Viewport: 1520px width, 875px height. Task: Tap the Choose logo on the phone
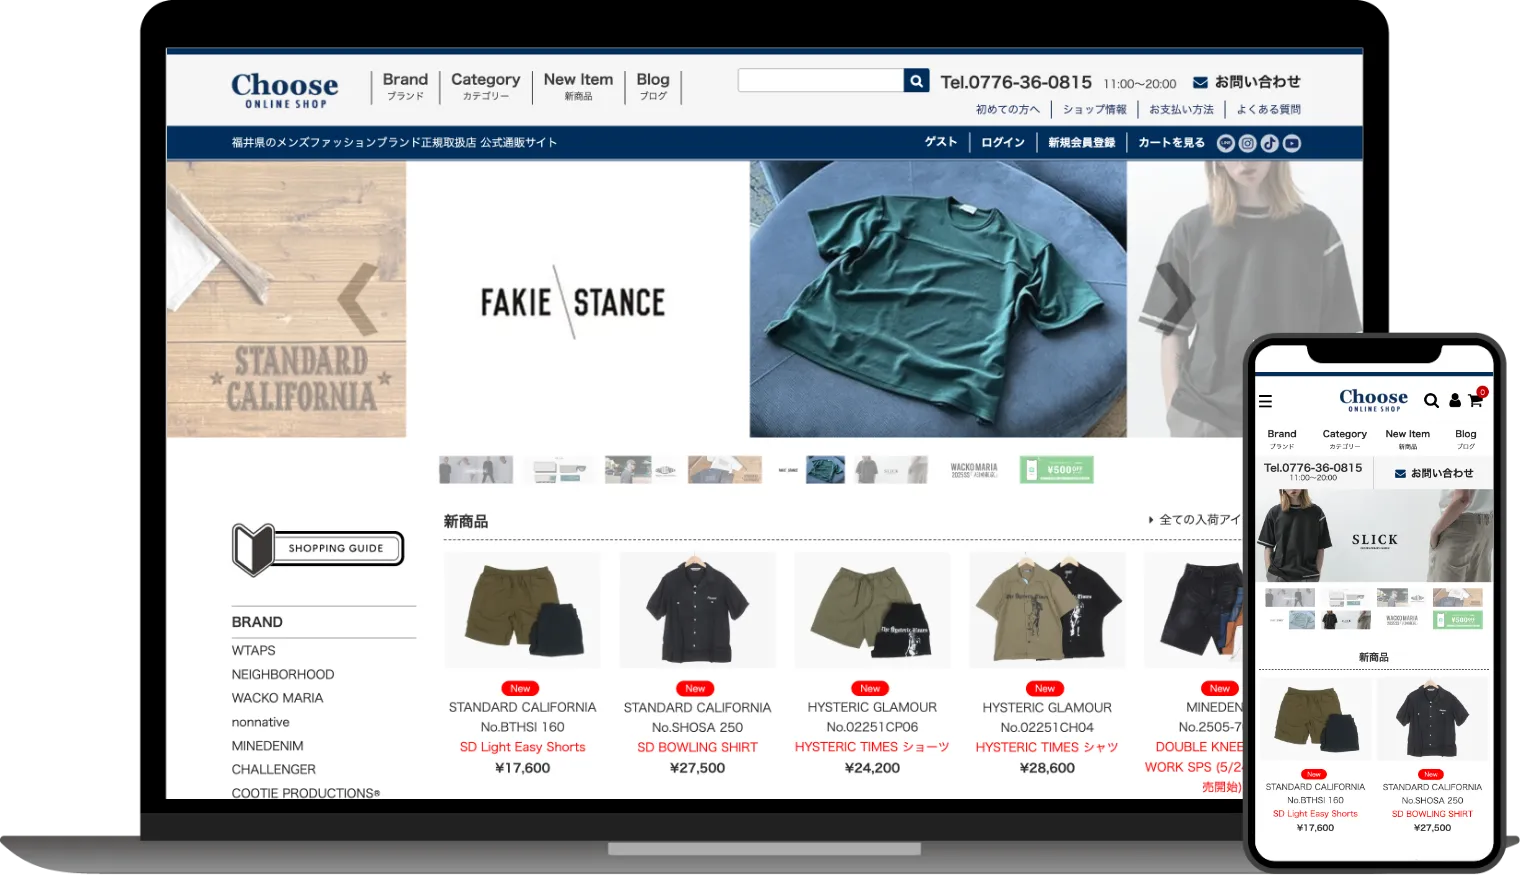tap(1373, 400)
